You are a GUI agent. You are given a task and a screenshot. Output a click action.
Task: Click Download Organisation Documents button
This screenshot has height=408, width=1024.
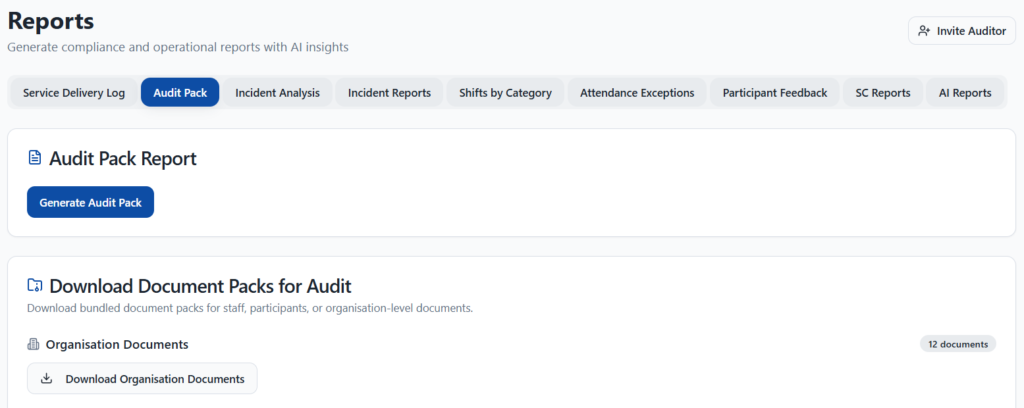click(142, 379)
